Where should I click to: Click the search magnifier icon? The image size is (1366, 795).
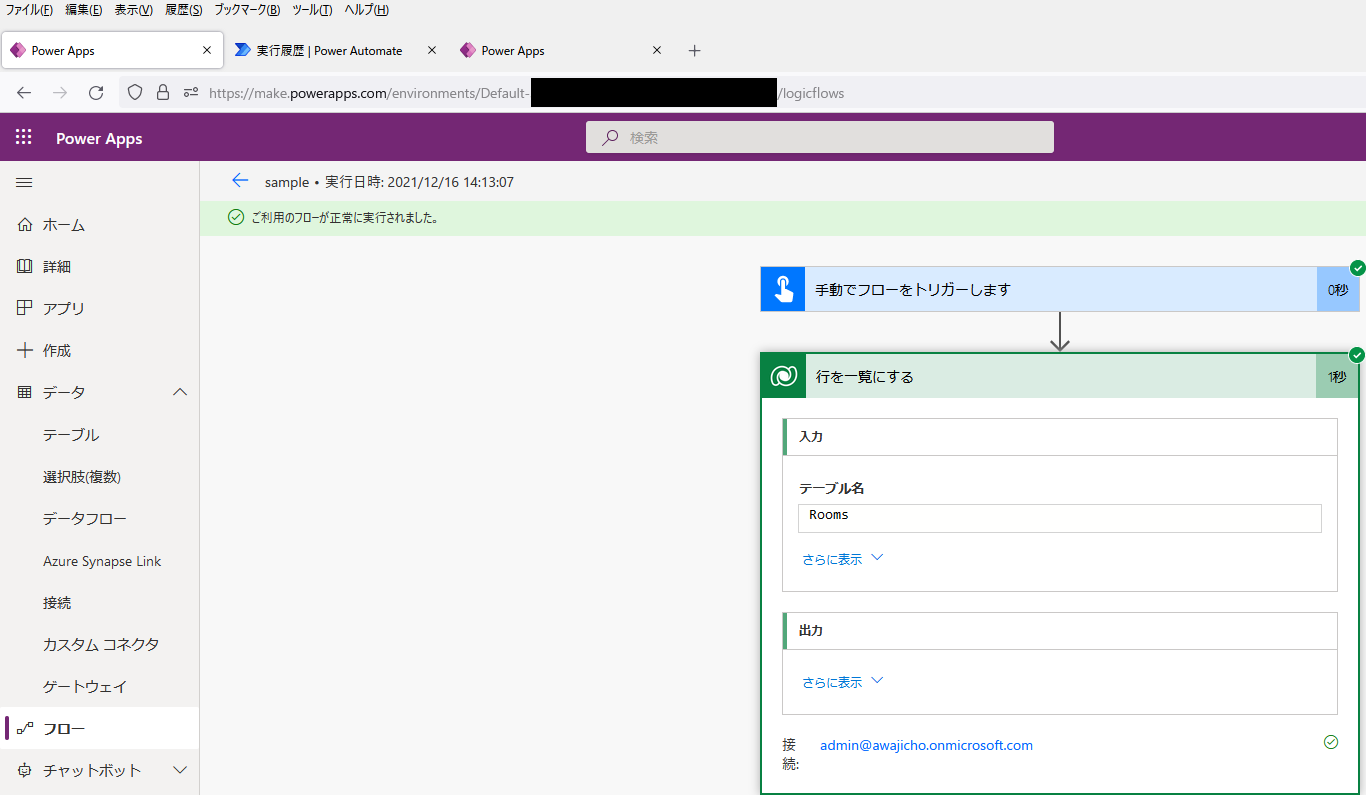609,138
